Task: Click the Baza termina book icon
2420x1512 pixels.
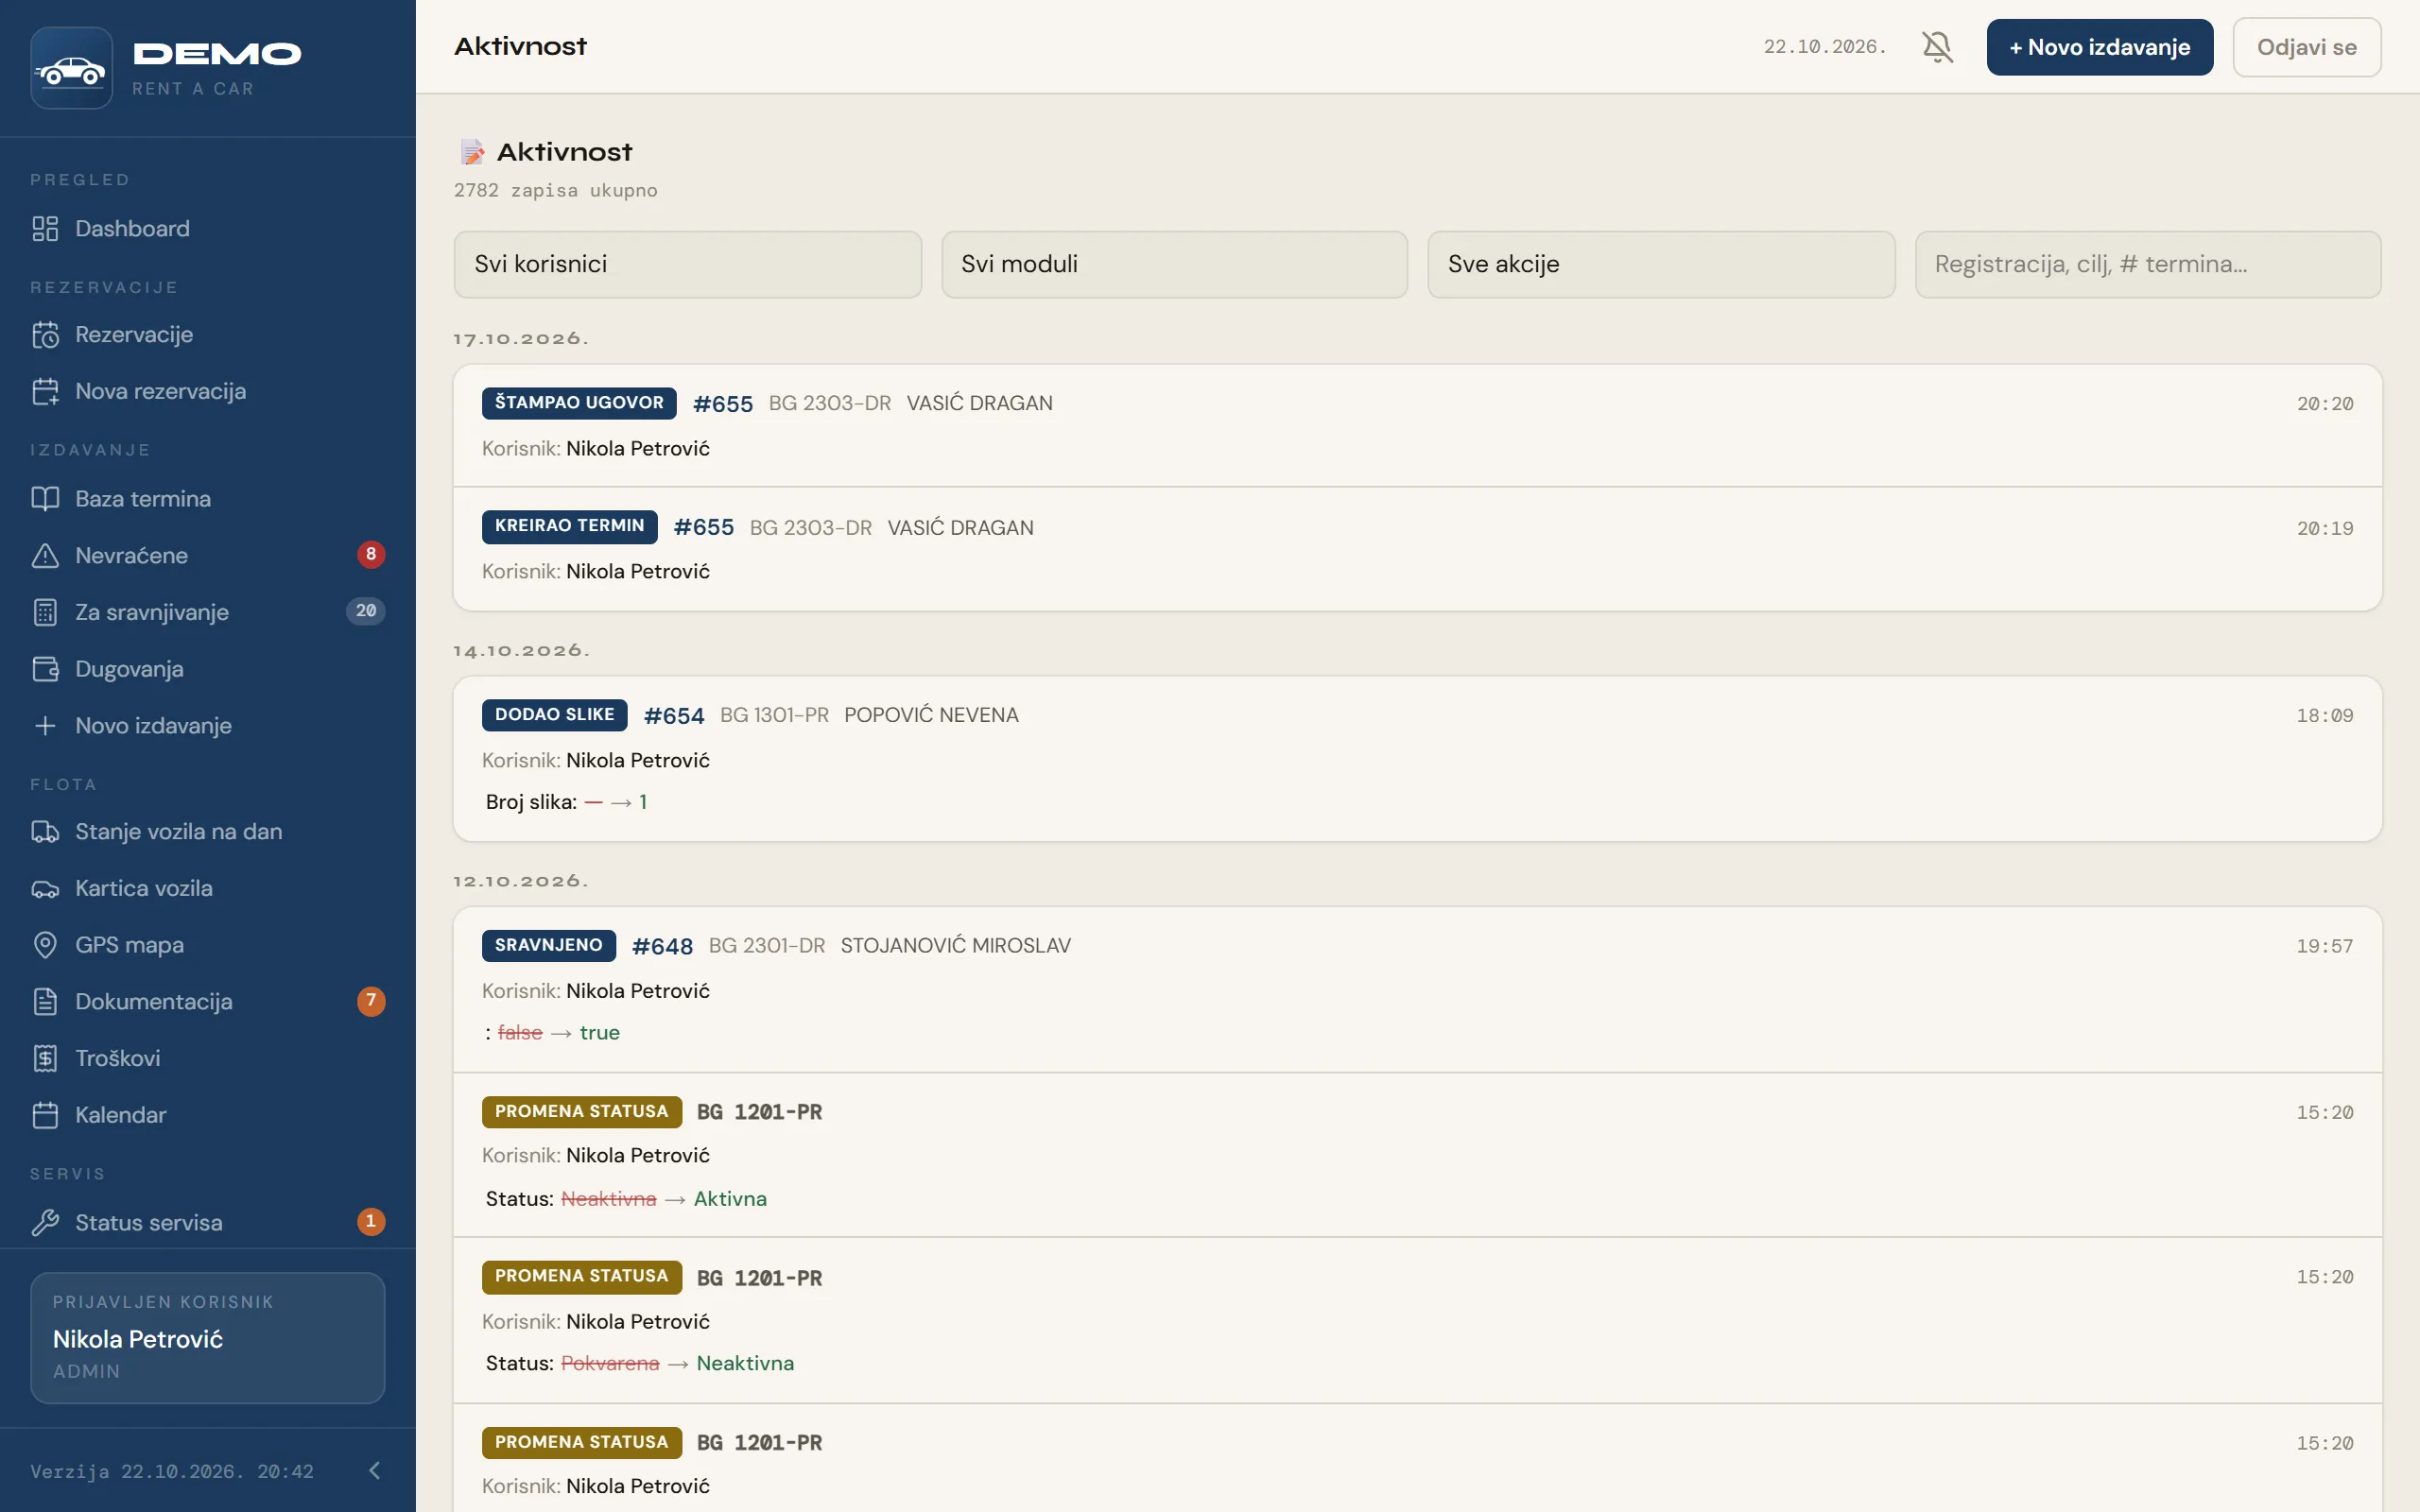Action: pyautogui.click(x=45, y=499)
